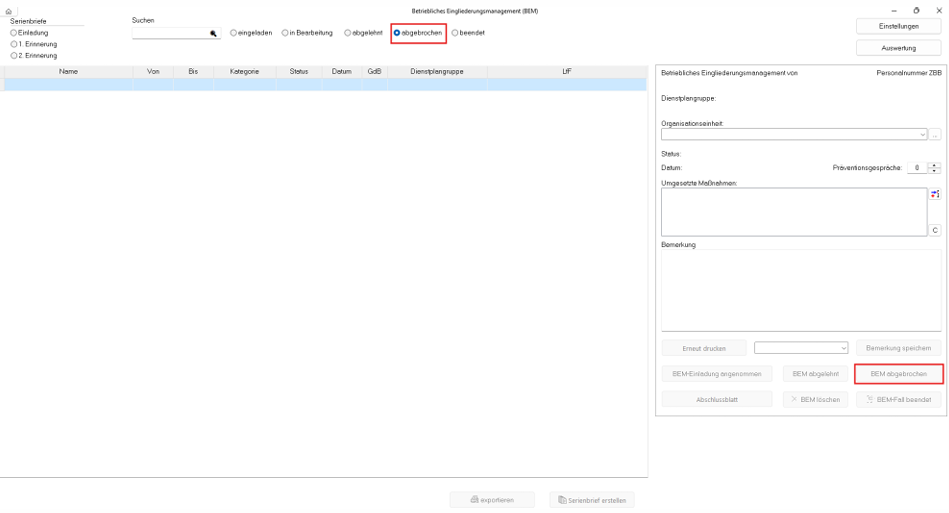Decrease the Präventionsgespräche count

tap(935, 171)
